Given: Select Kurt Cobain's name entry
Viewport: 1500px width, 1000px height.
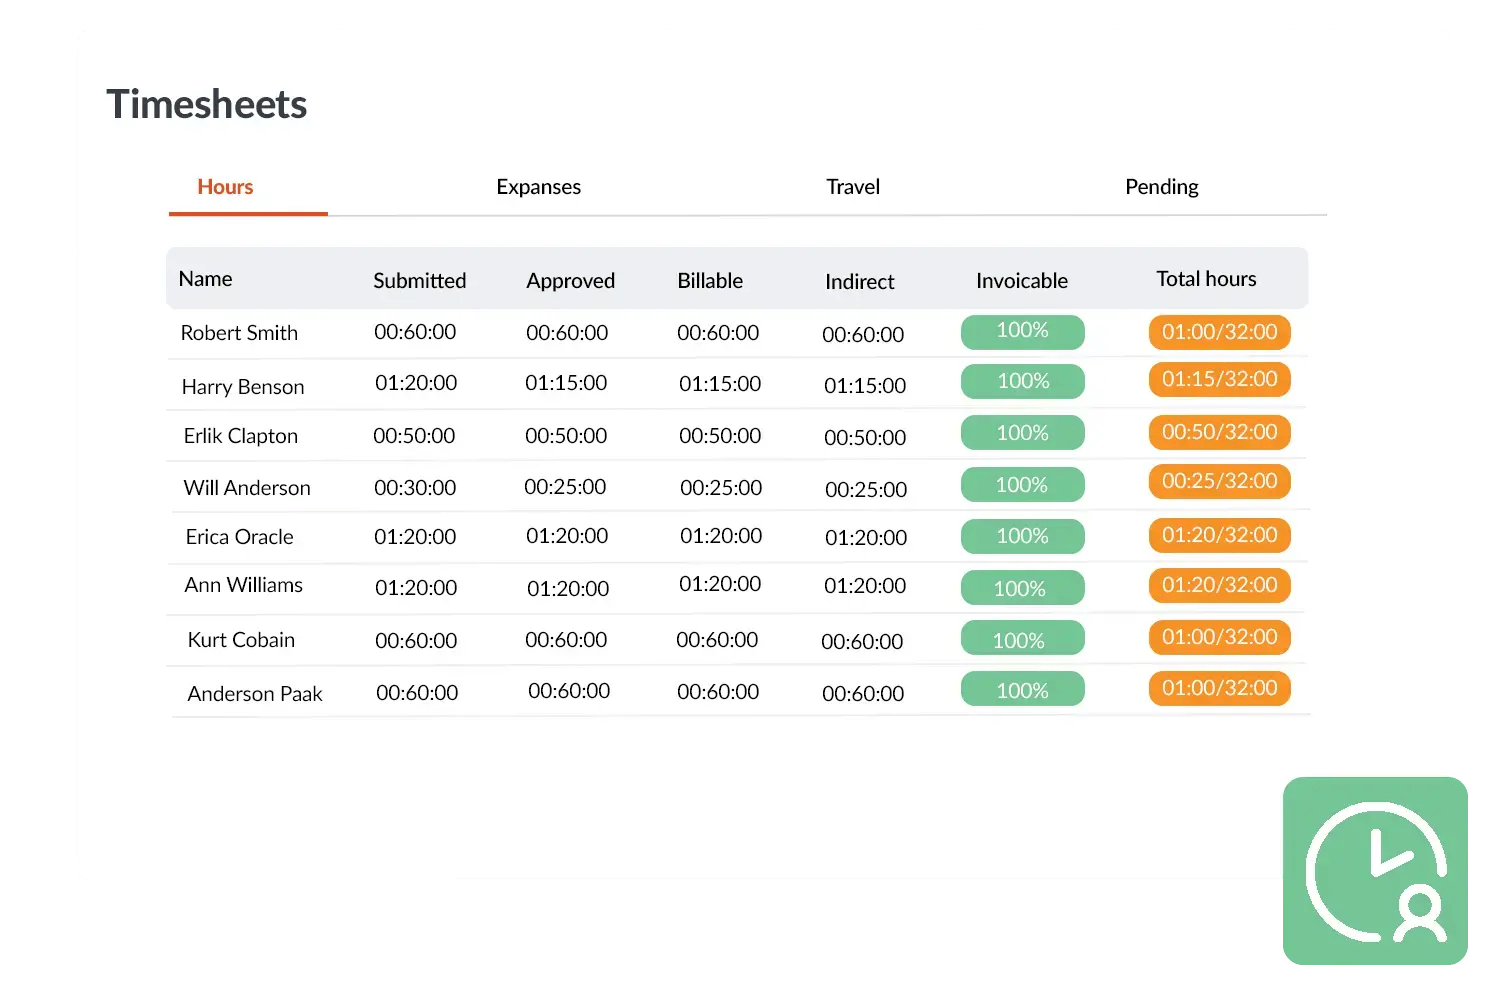Looking at the screenshot, I should [x=241, y=640].
